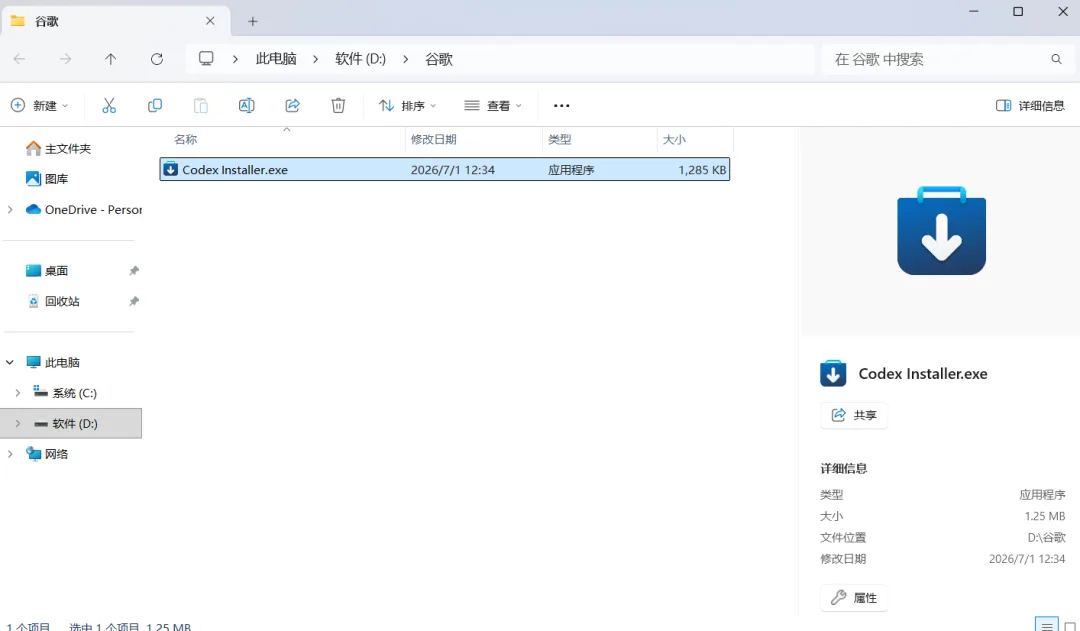This screenshot has height=631, width=1080.
Task: Click 谷歌 in the address breadcrumb
Action: coord(439,59)
